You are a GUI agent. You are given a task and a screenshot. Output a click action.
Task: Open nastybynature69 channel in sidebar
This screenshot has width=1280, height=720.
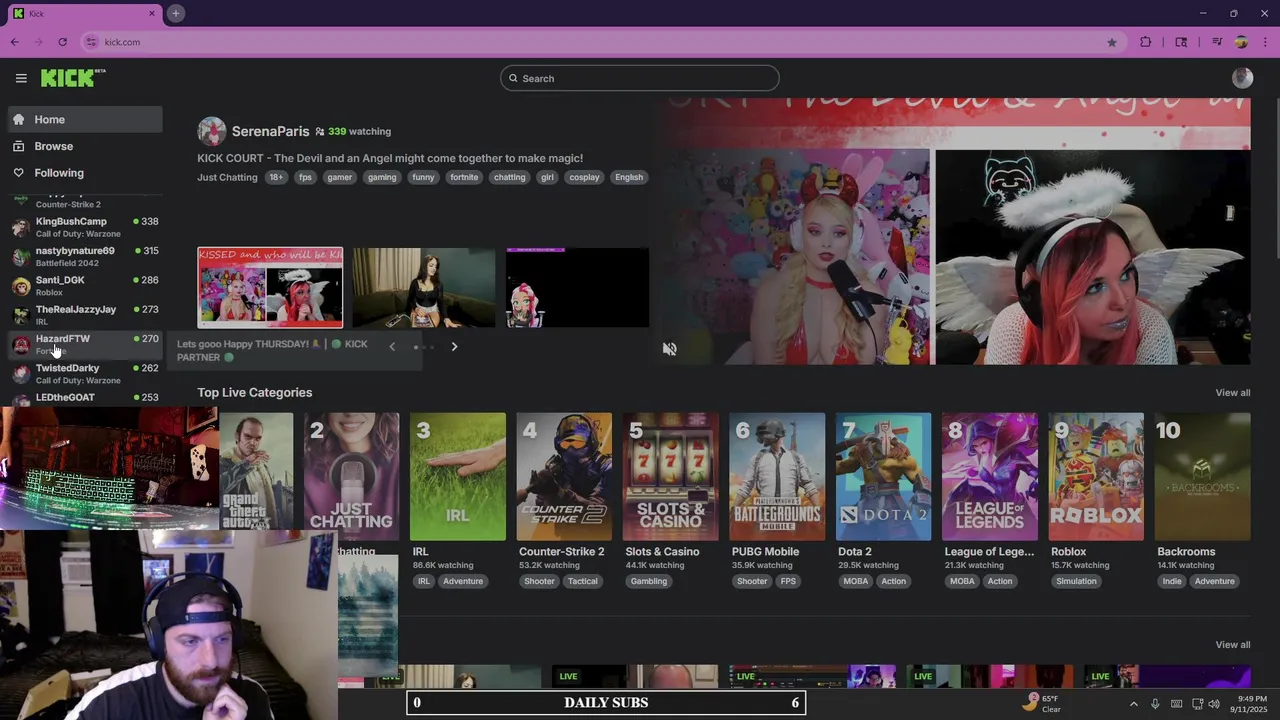[x=85, y=256]
